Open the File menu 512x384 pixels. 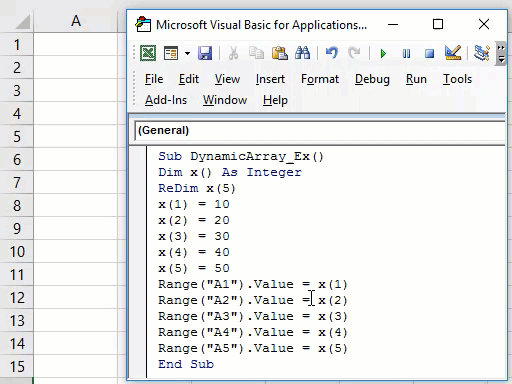coord(154,79)
